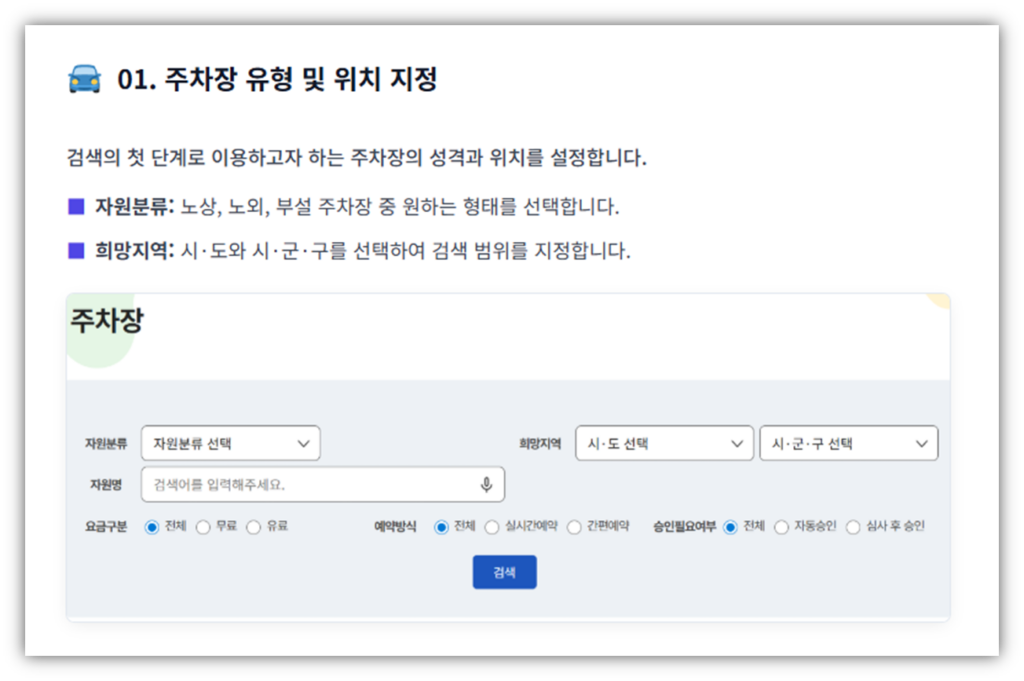Click the car emoji in the section heading
1024x681 pixels.
pyautogui.click(x=84, y=79)
